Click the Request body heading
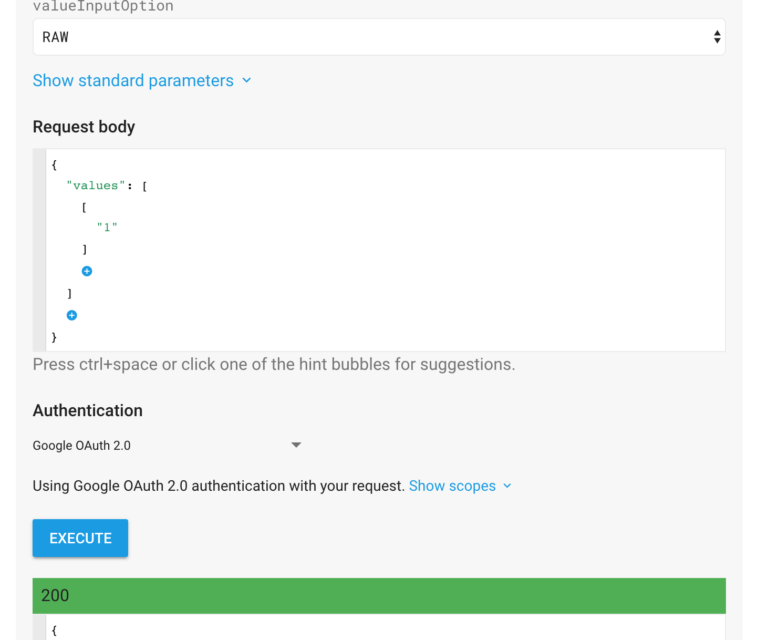Viewport: 768px width, 640px height. pos(84,127)
